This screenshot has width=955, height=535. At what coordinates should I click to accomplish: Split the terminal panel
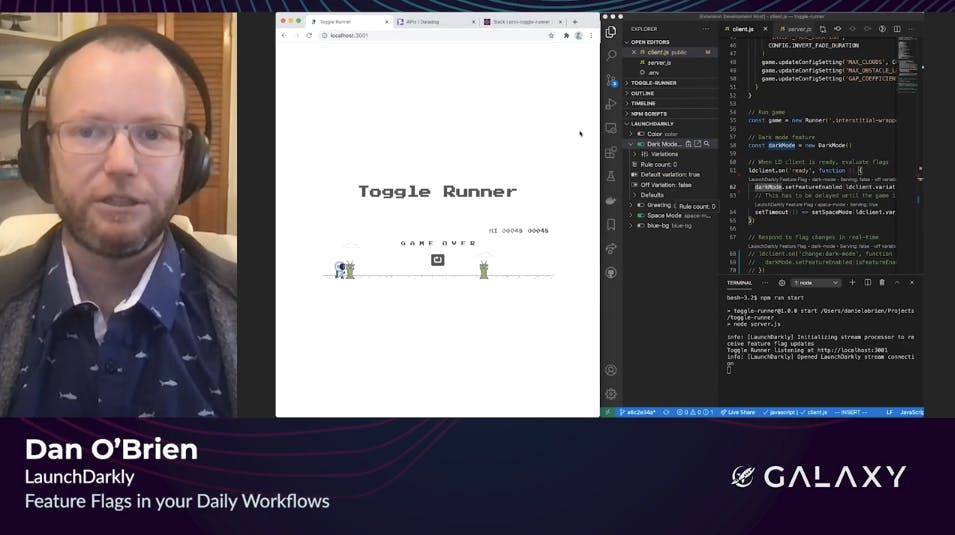coord(868,283)
